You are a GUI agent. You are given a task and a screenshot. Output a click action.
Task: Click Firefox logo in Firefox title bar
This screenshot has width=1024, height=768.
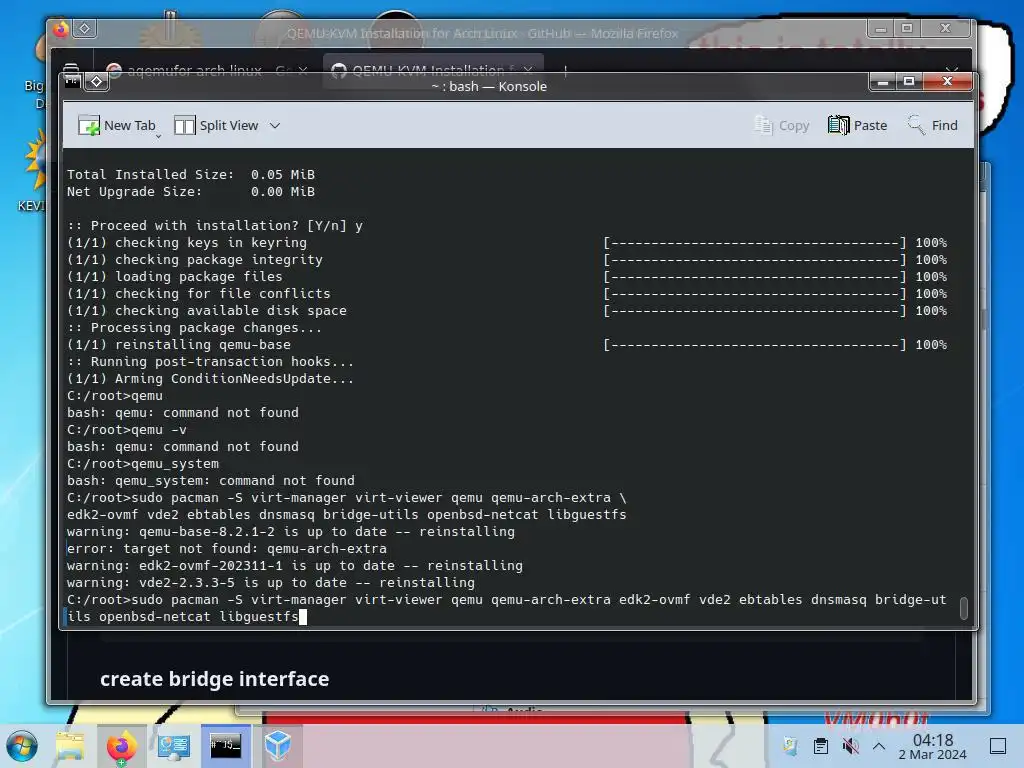tap(61, 29)
